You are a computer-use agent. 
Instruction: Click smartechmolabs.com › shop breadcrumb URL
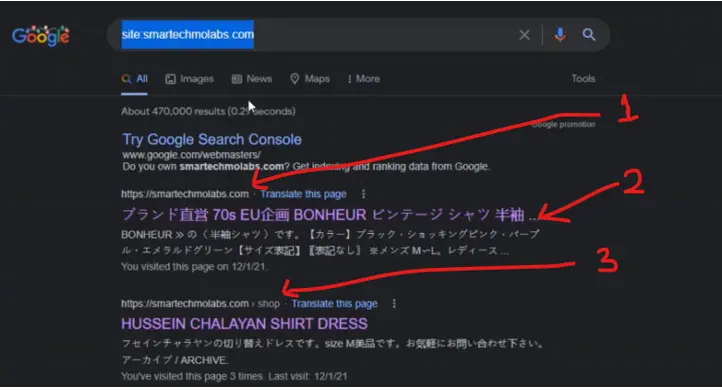[200, 303]
